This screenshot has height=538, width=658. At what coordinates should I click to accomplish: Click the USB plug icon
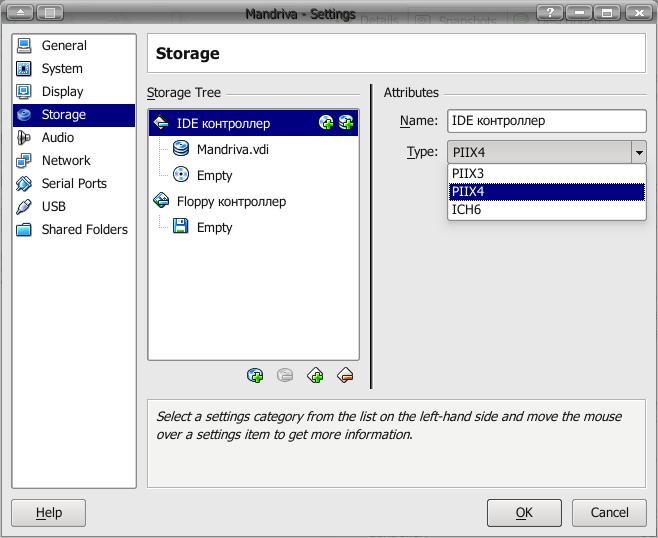pos(24,206)
